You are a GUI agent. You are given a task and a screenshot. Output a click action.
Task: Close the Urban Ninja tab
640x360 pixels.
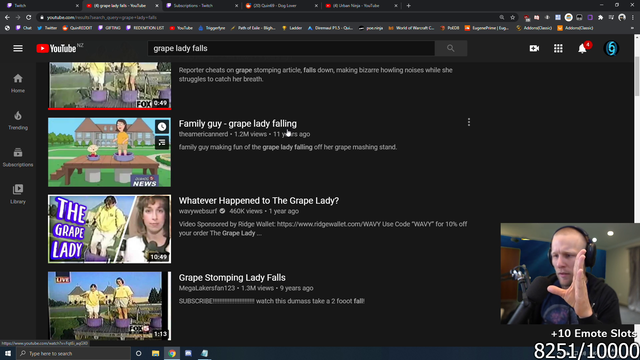396,6
